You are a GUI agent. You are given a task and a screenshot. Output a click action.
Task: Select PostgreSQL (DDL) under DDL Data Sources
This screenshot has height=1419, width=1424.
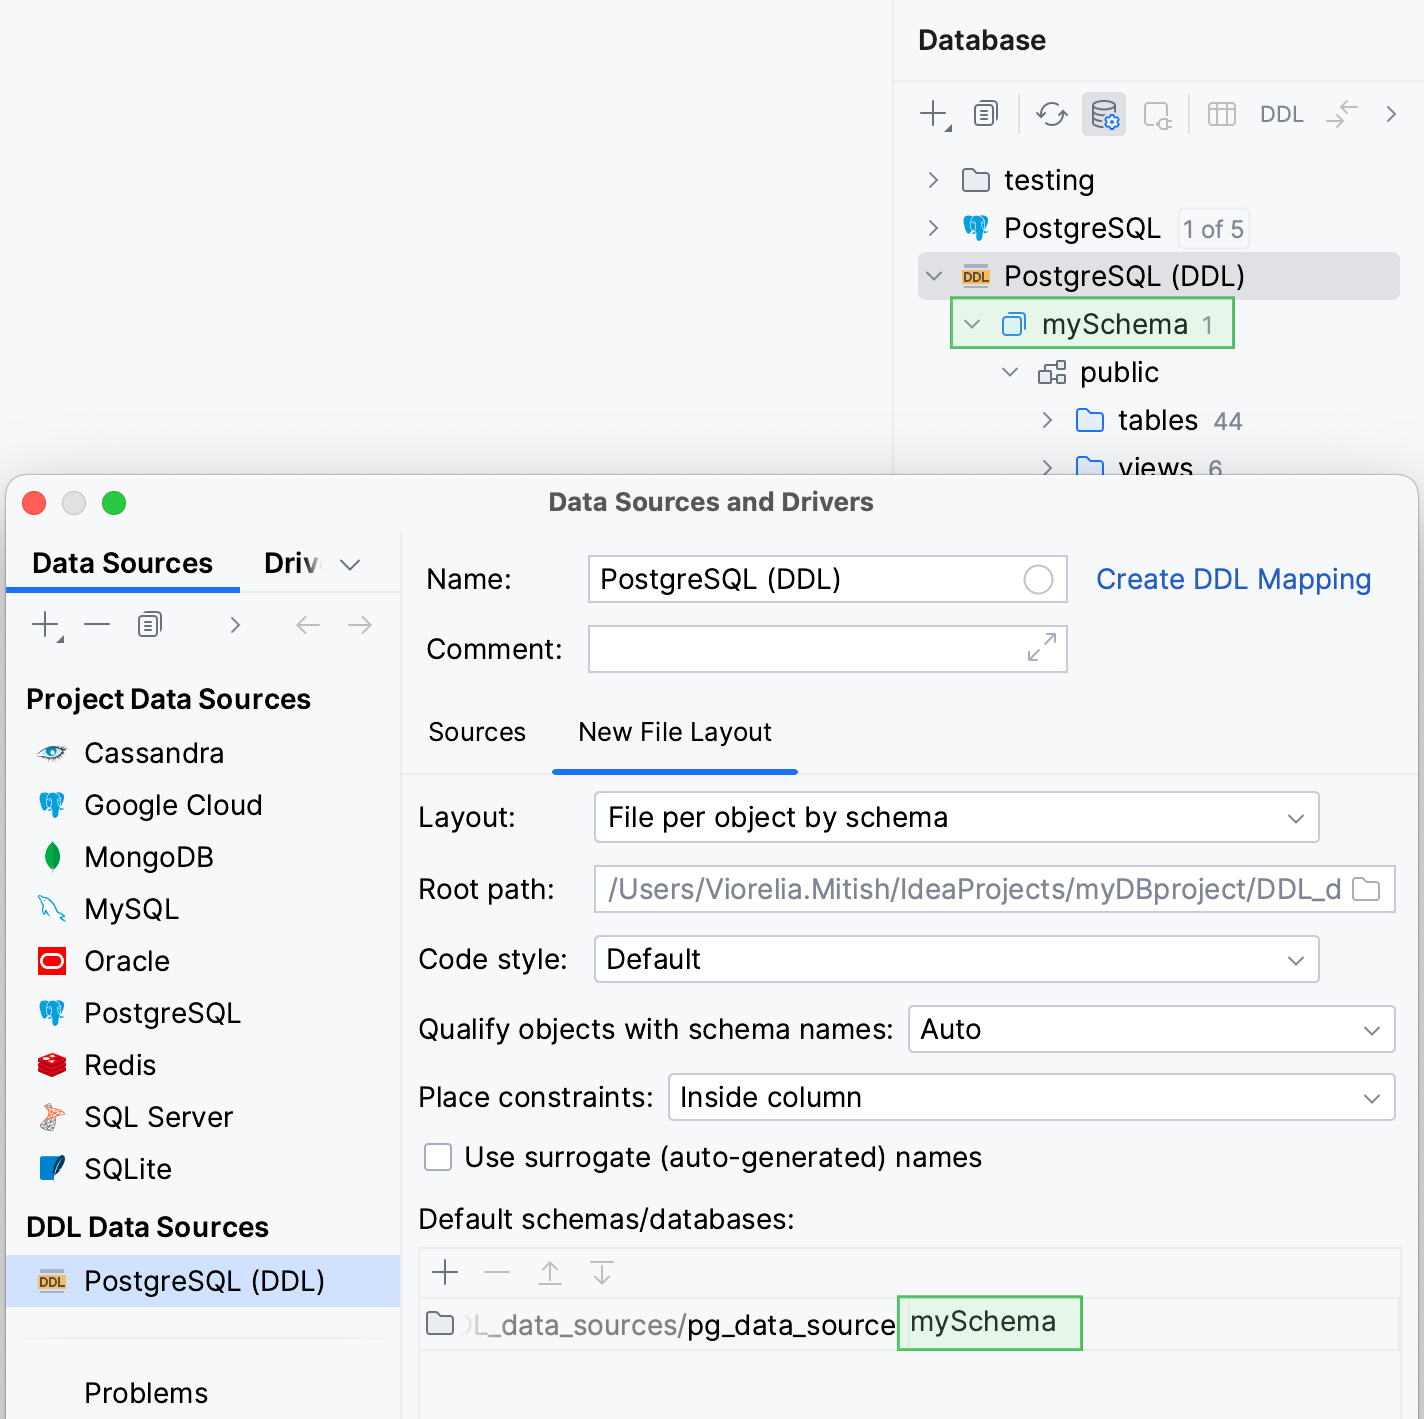coord(204,1281)
